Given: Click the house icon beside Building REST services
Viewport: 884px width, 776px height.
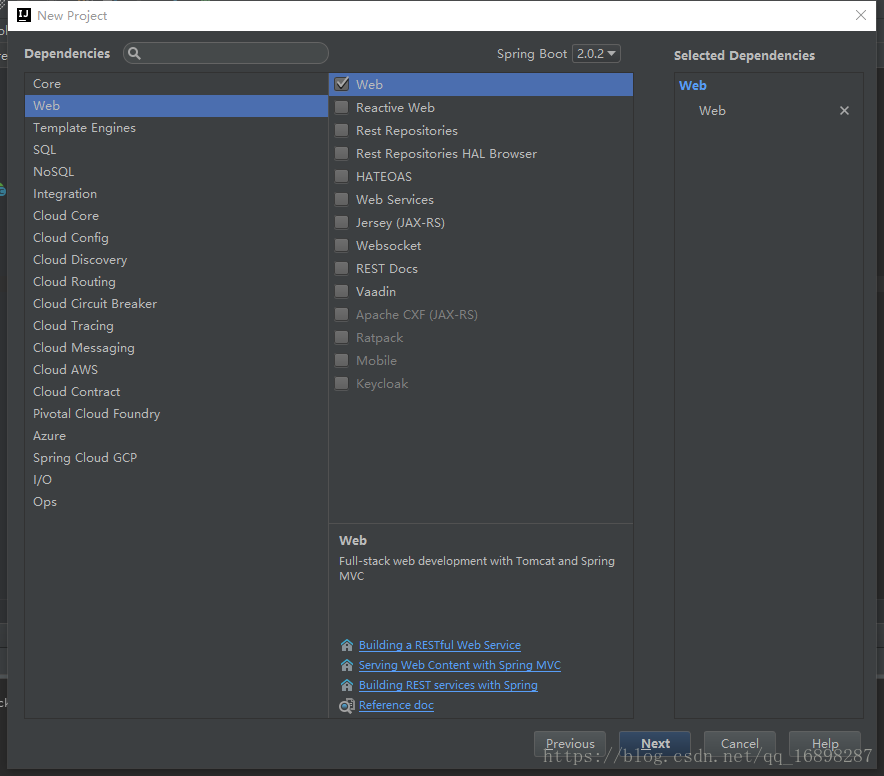Looking at the screenshot, I should pyautogui.click(x=347, y=685).
